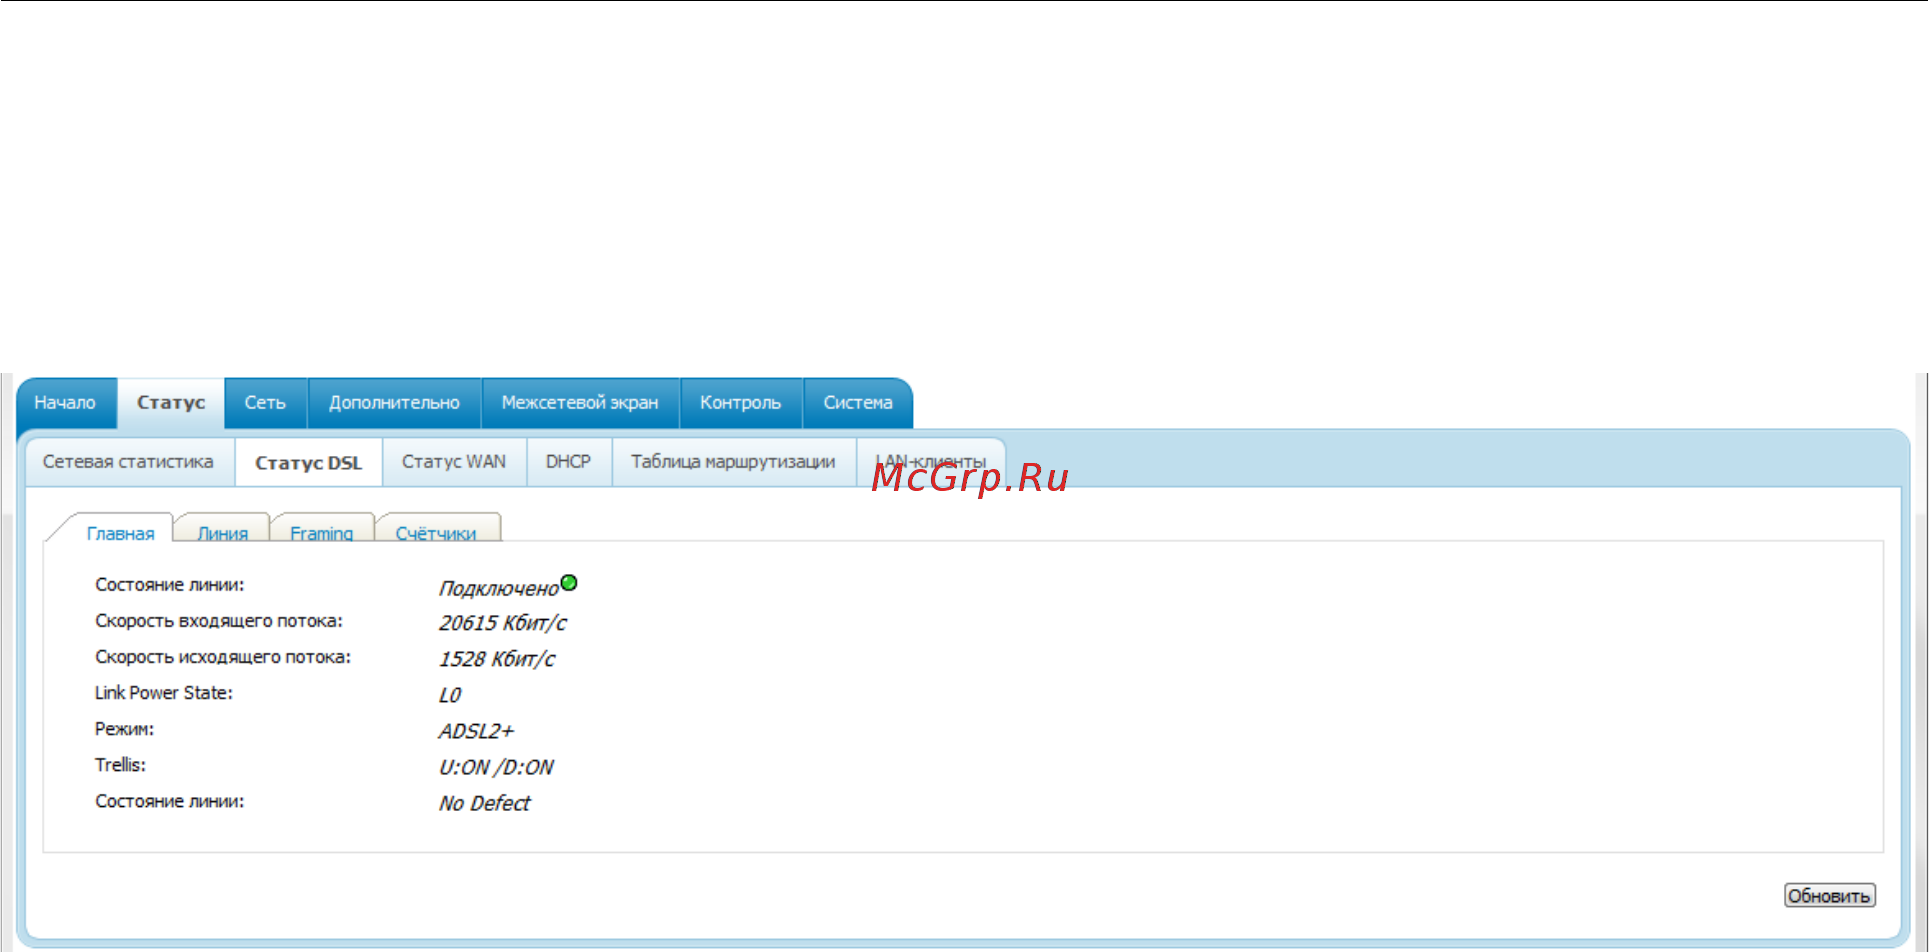Click the 1528 Кбит/с upstream value
Image resolution: width=1929 pixels, height=952 pixels.
tap(496, 659)
